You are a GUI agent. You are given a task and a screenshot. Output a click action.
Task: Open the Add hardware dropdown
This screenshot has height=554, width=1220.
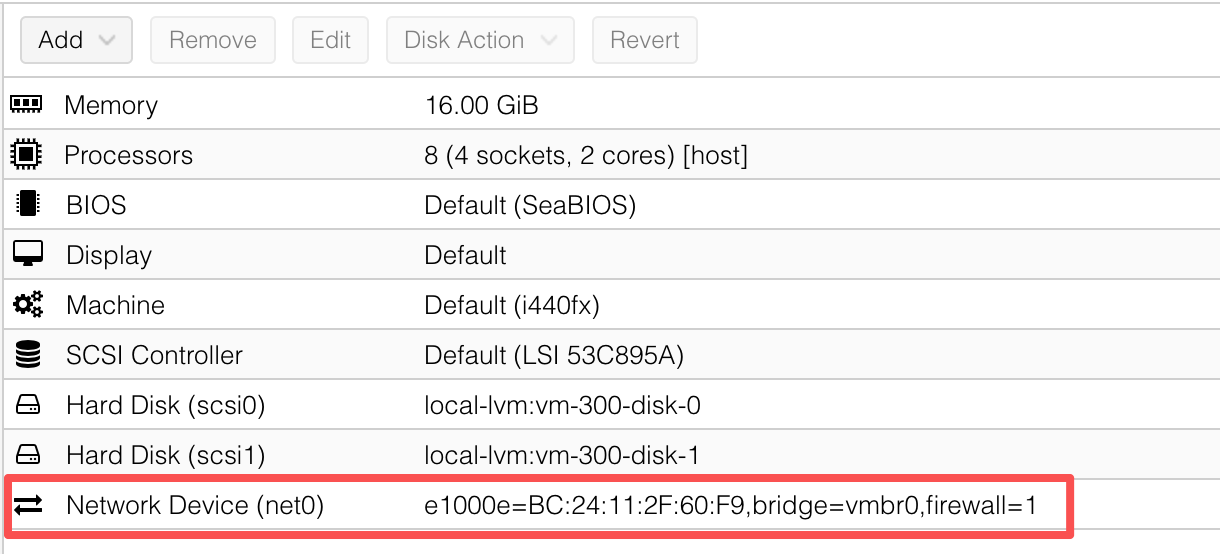pyautogui.click(x=77, y=40)
